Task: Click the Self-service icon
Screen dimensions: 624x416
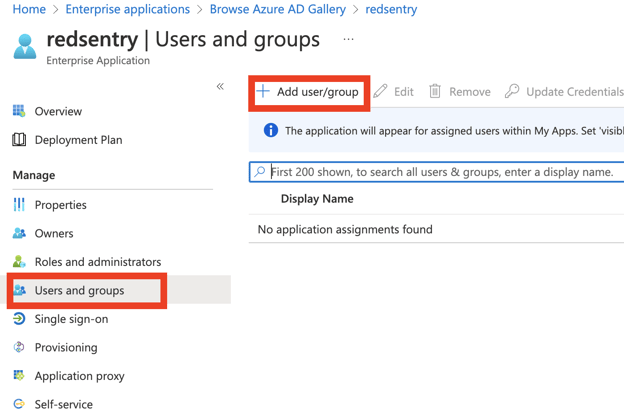Action: click(x=19, y=404)
